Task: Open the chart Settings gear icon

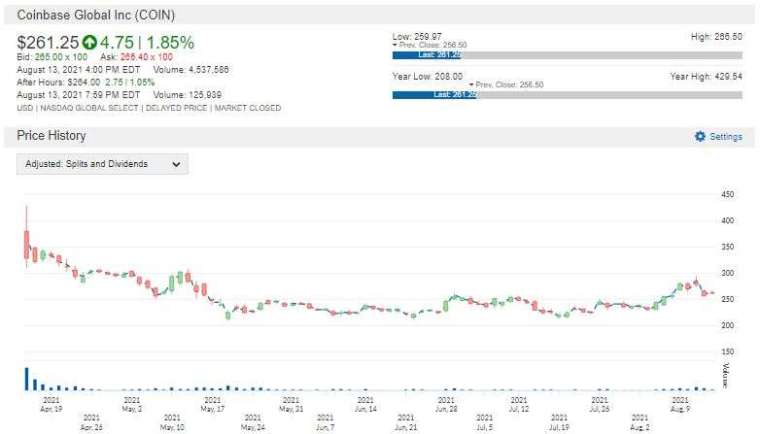Action: (700, 136)
